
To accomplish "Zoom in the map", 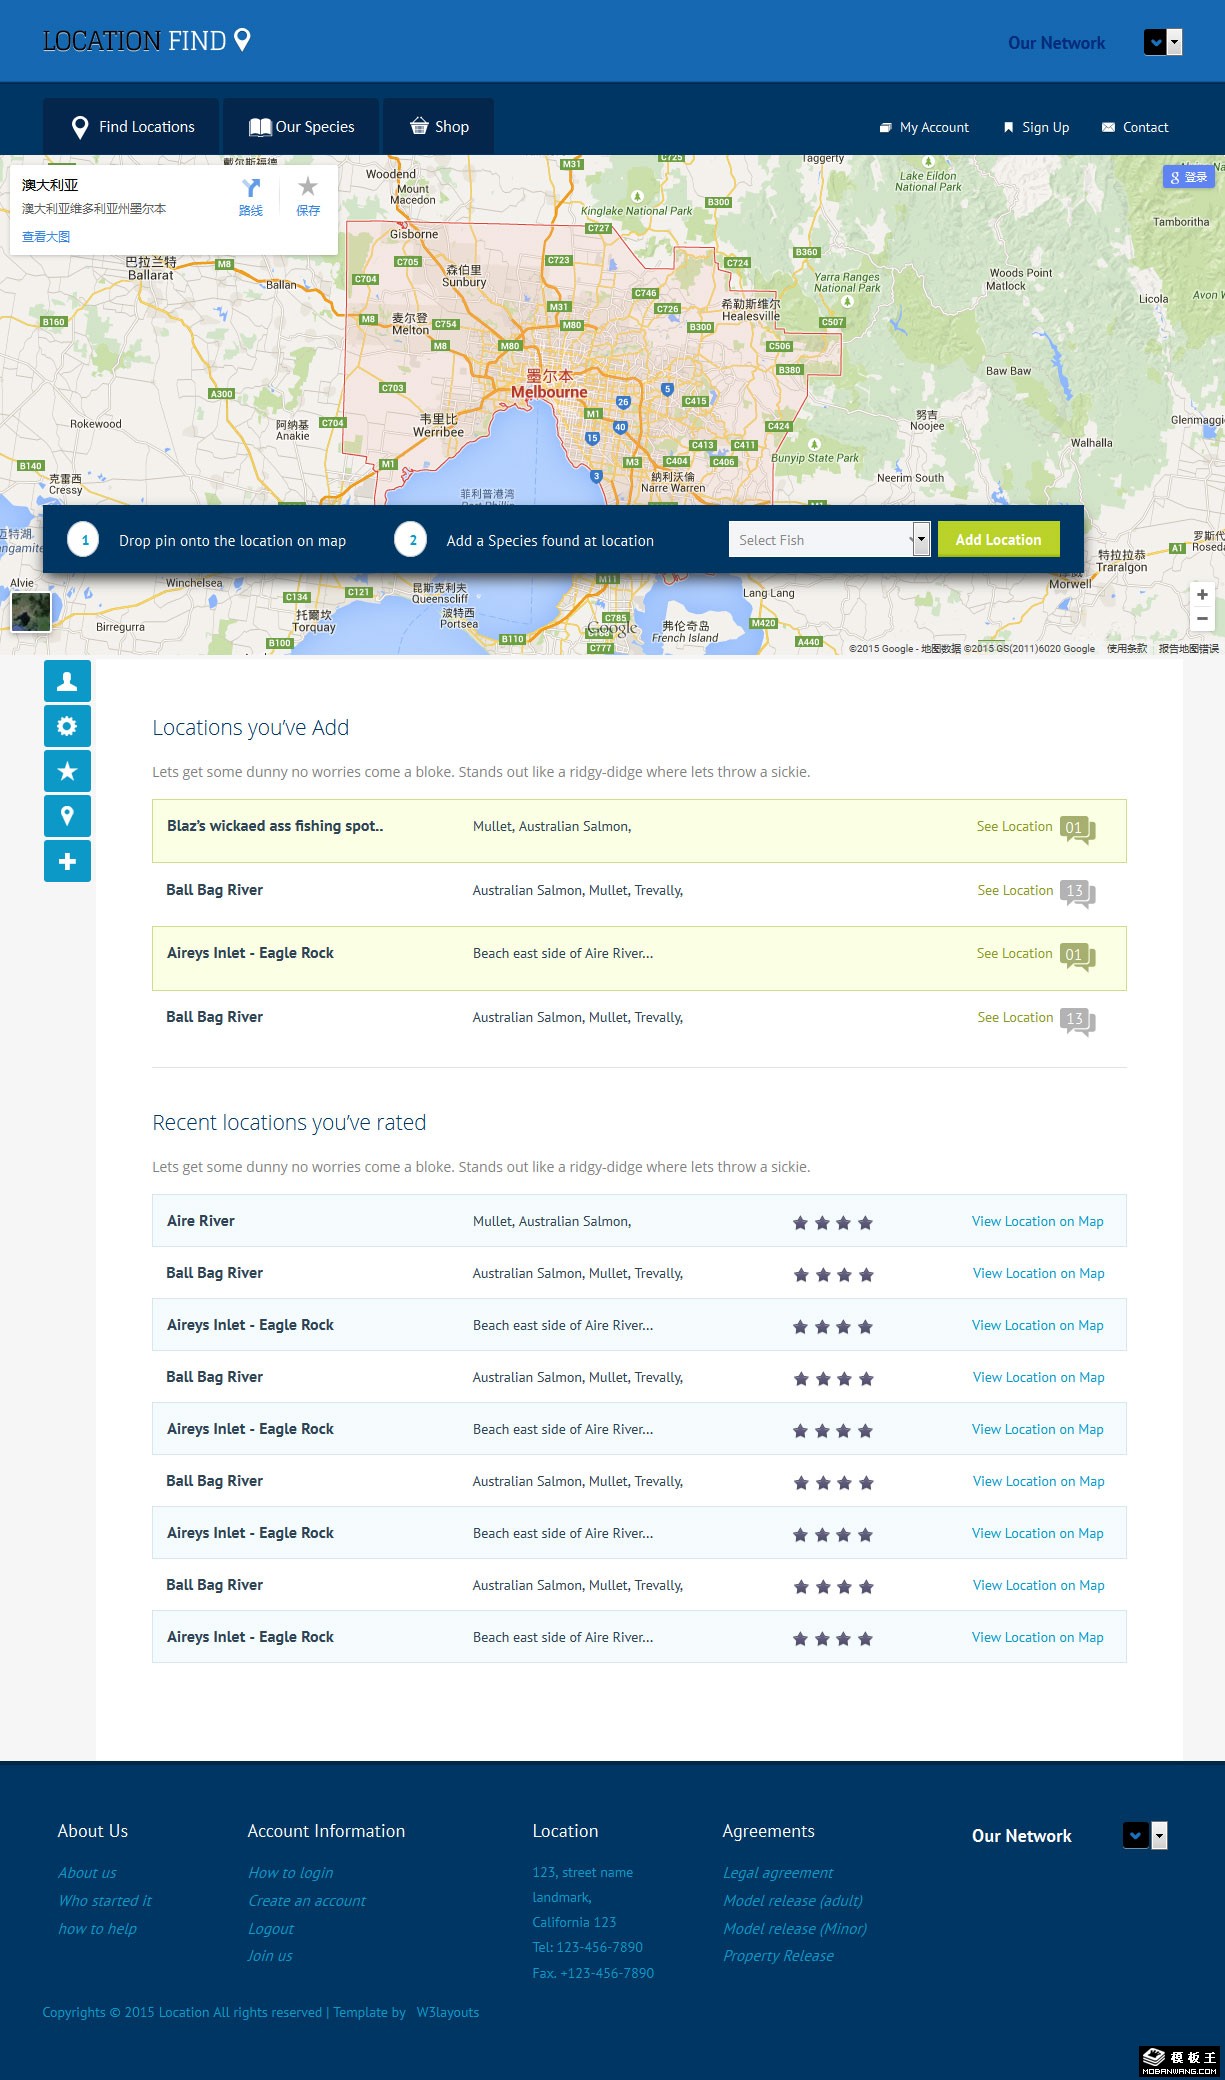I will pyautogui.click(x=1202, y=595).
